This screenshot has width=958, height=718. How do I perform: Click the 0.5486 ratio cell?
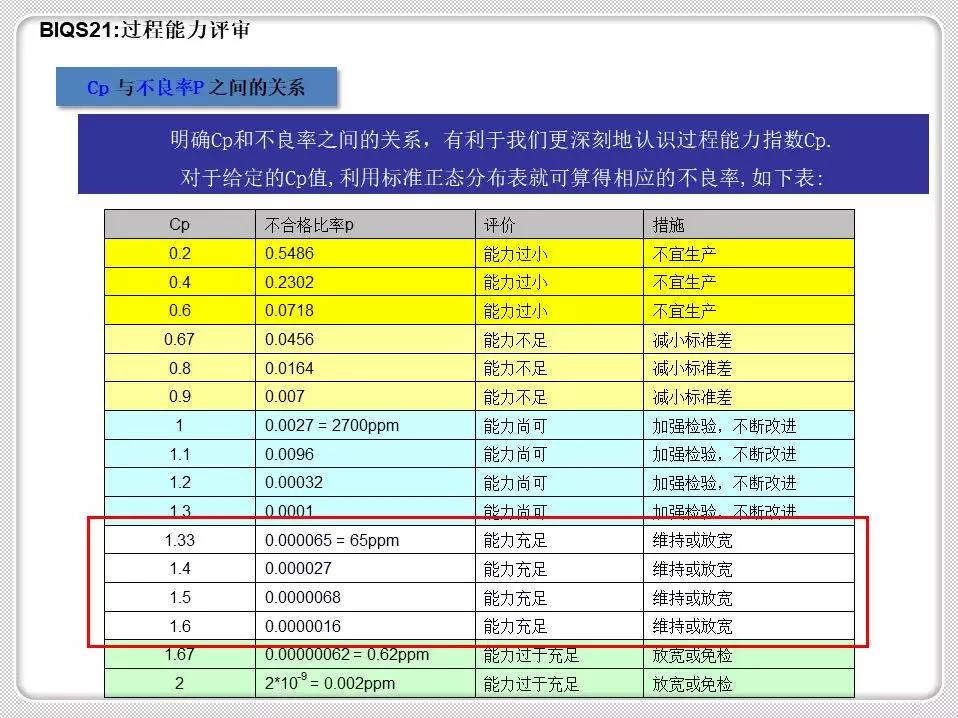pos(284,253)
